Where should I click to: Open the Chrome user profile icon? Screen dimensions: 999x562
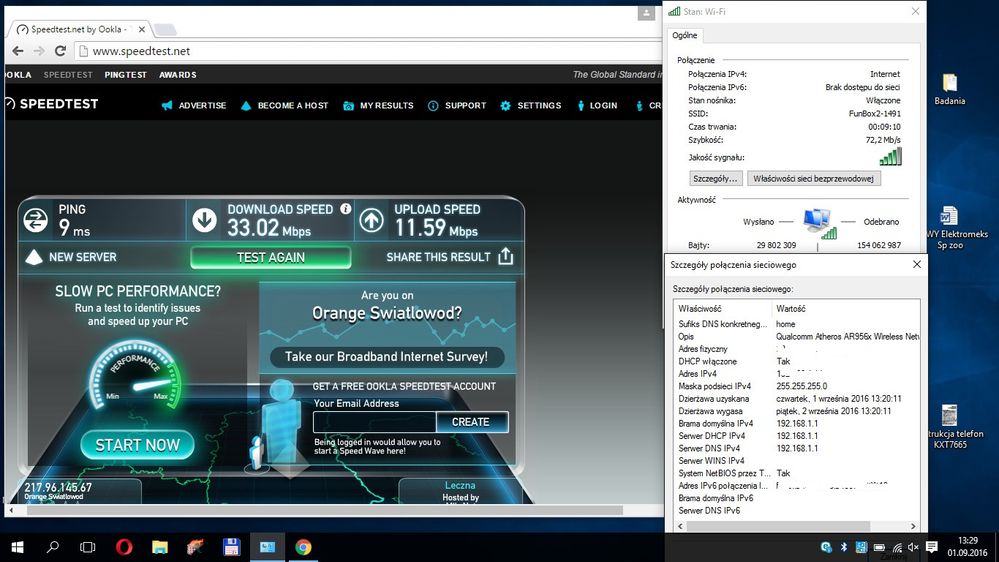coord(646,13)
